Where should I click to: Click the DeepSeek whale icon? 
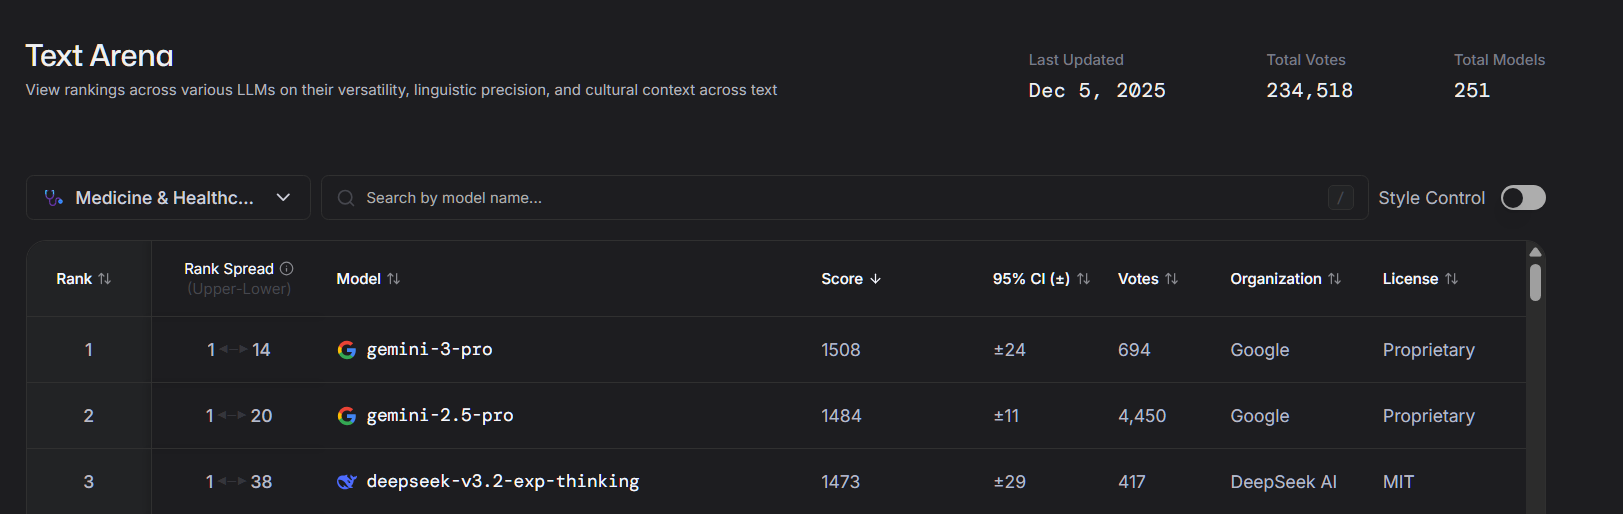click(x=347, y=482)
